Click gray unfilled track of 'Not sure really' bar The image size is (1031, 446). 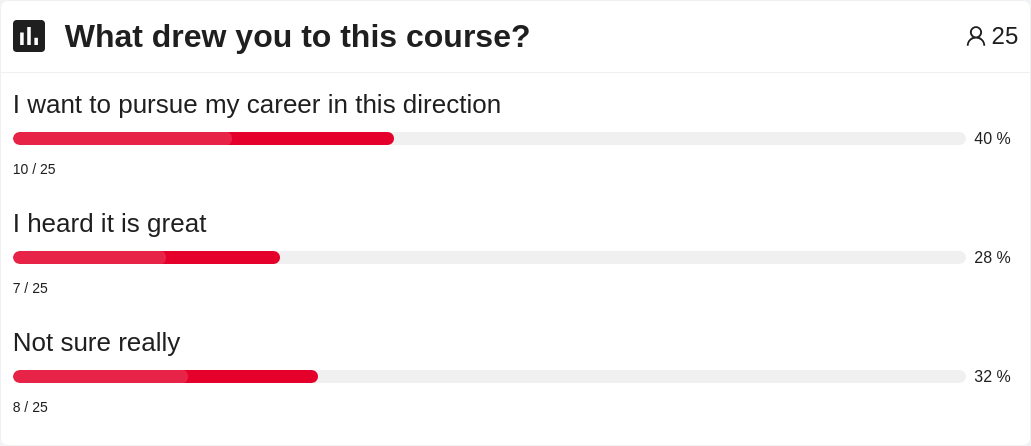641,377
